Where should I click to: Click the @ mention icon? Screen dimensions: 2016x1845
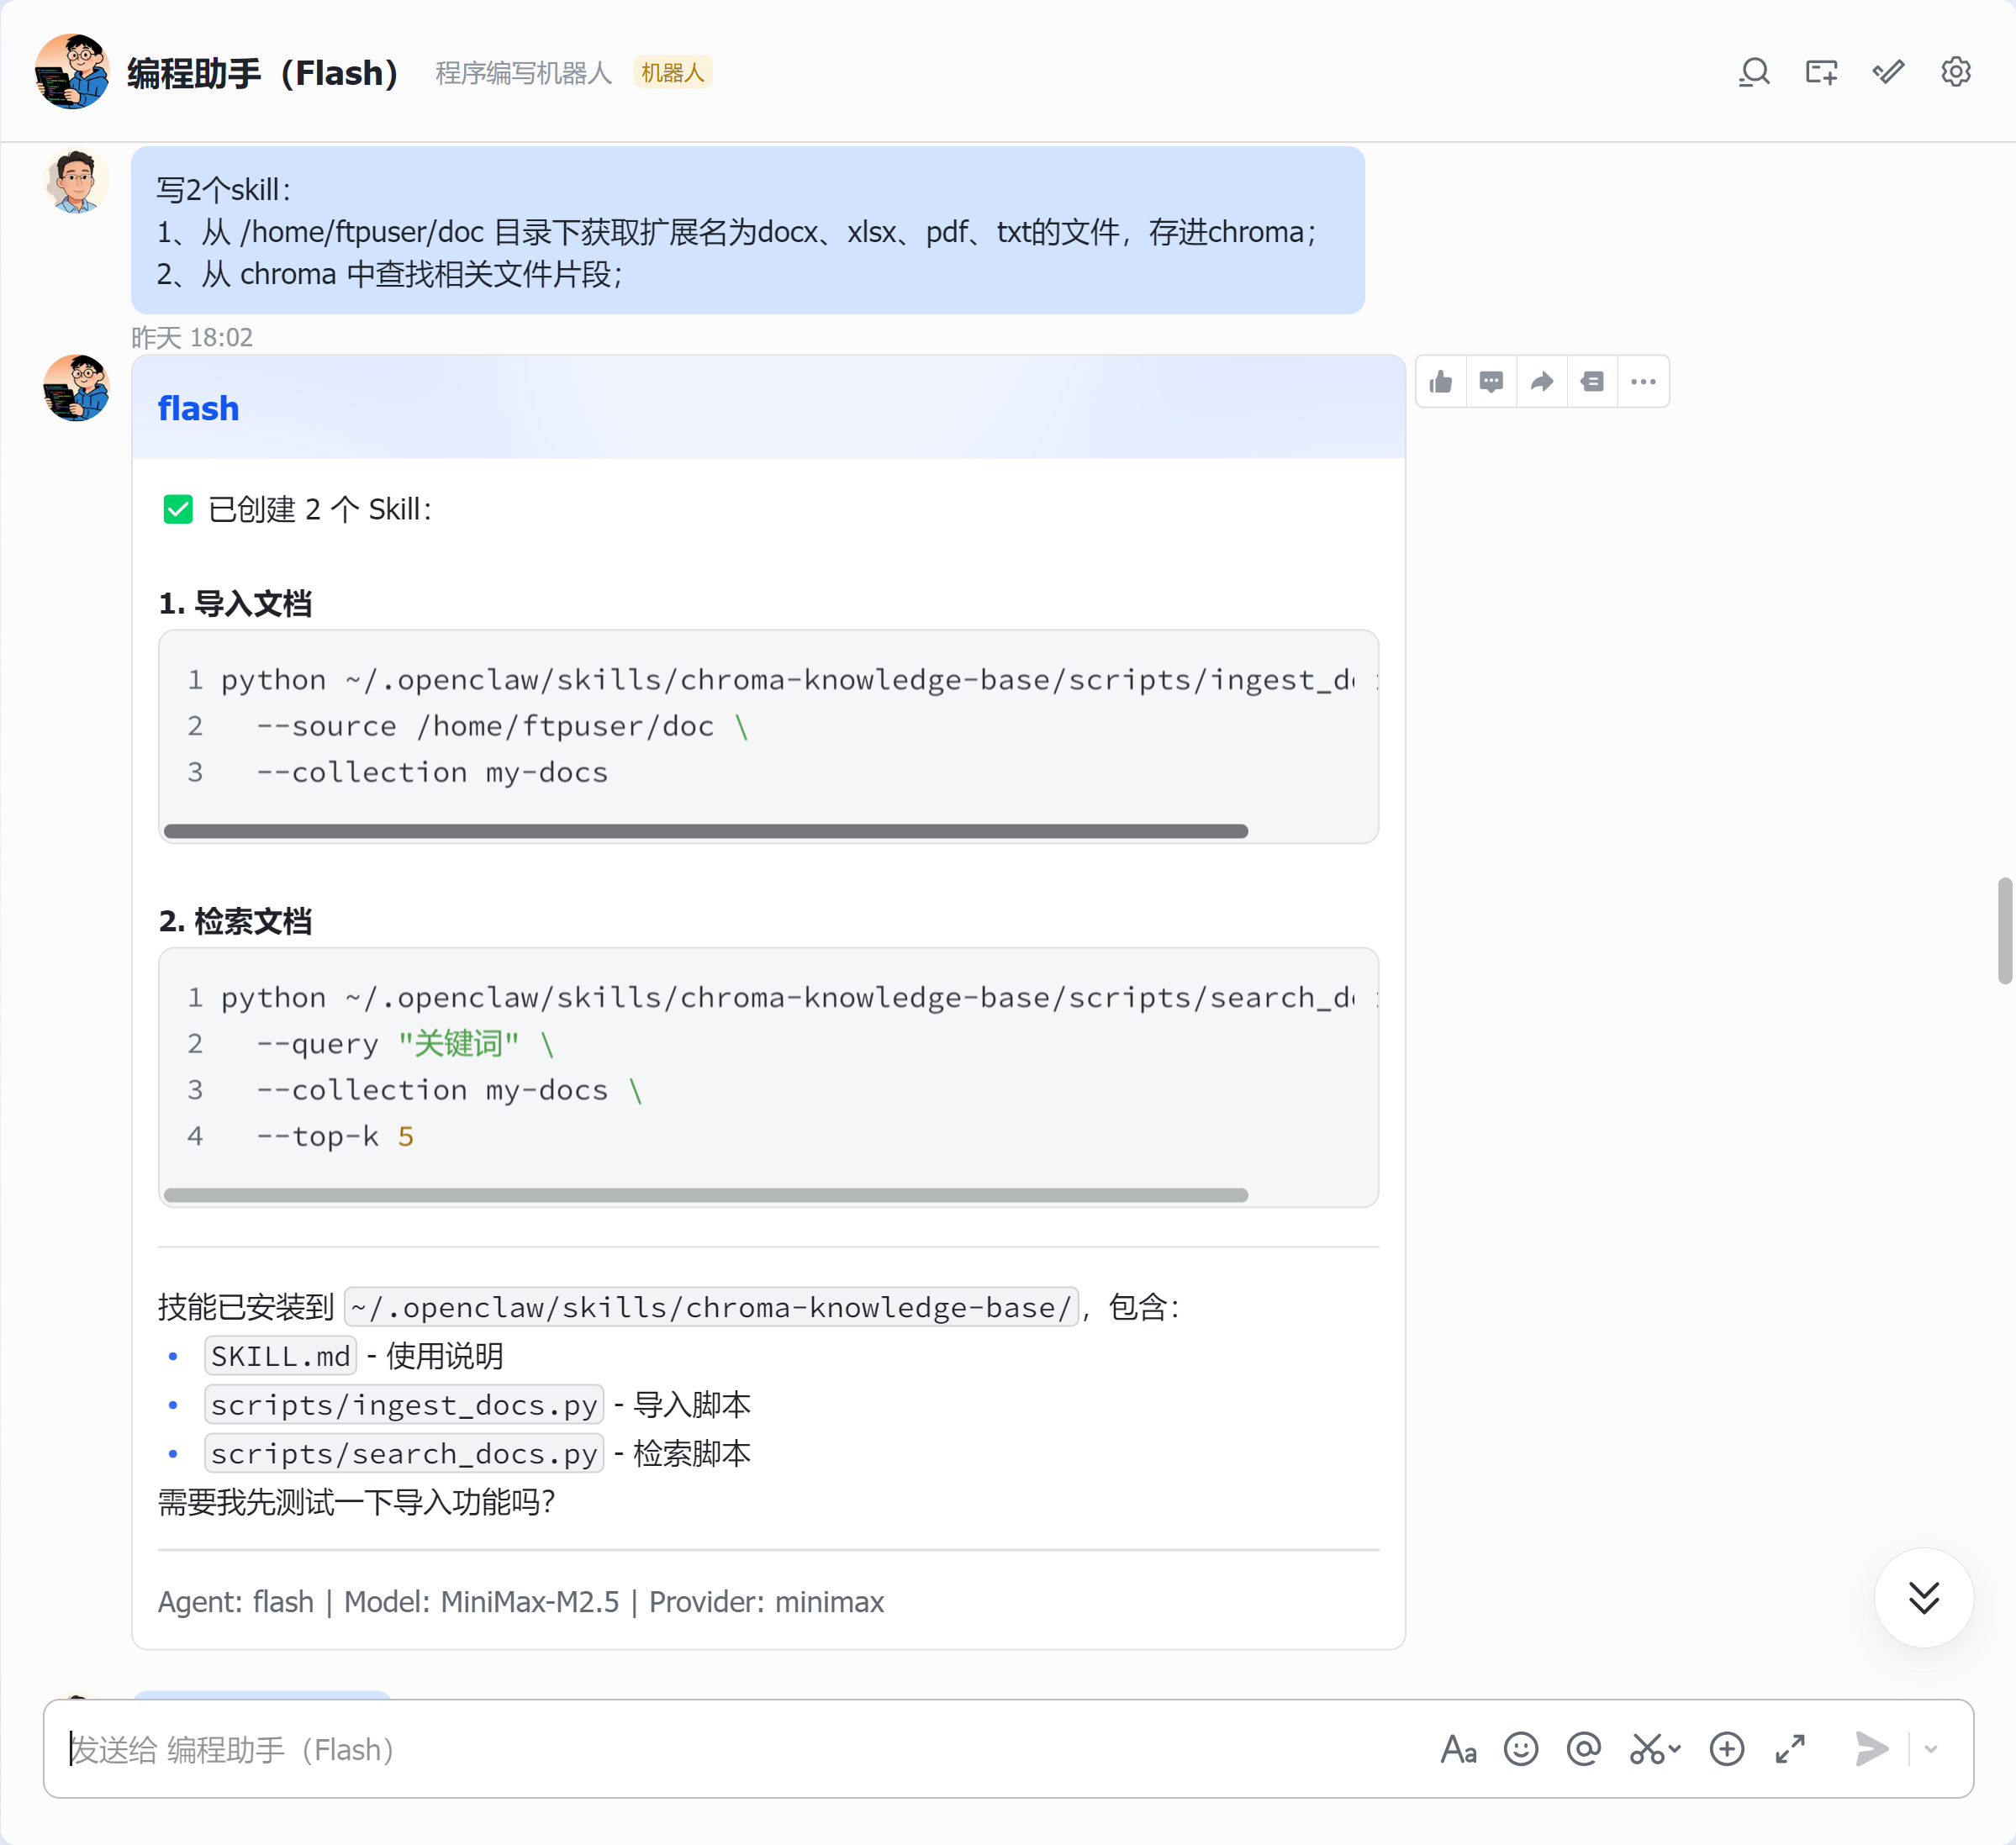1584,1749
